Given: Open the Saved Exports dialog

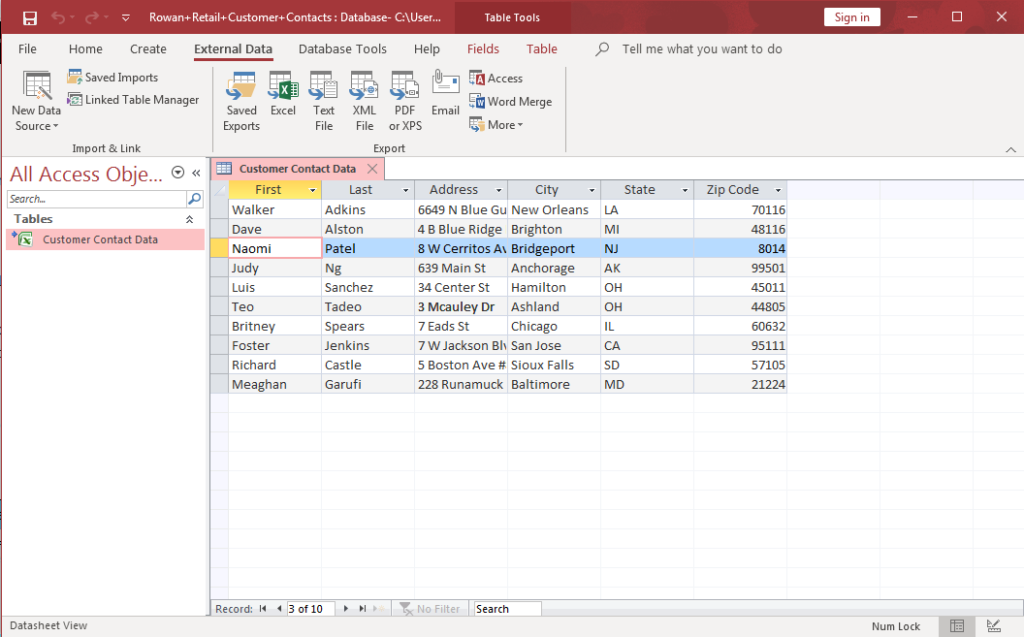Looking at the screenshot, I should click(241, 99).
